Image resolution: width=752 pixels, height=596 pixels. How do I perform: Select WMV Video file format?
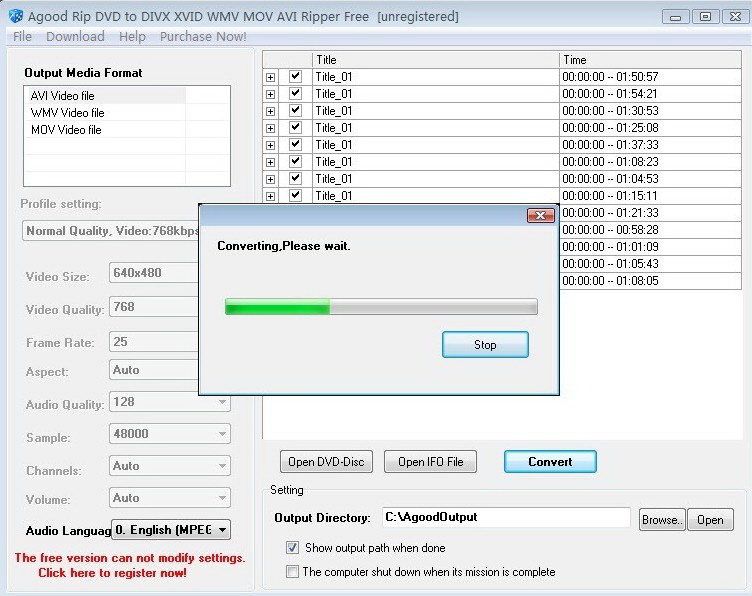pos(105,113)
